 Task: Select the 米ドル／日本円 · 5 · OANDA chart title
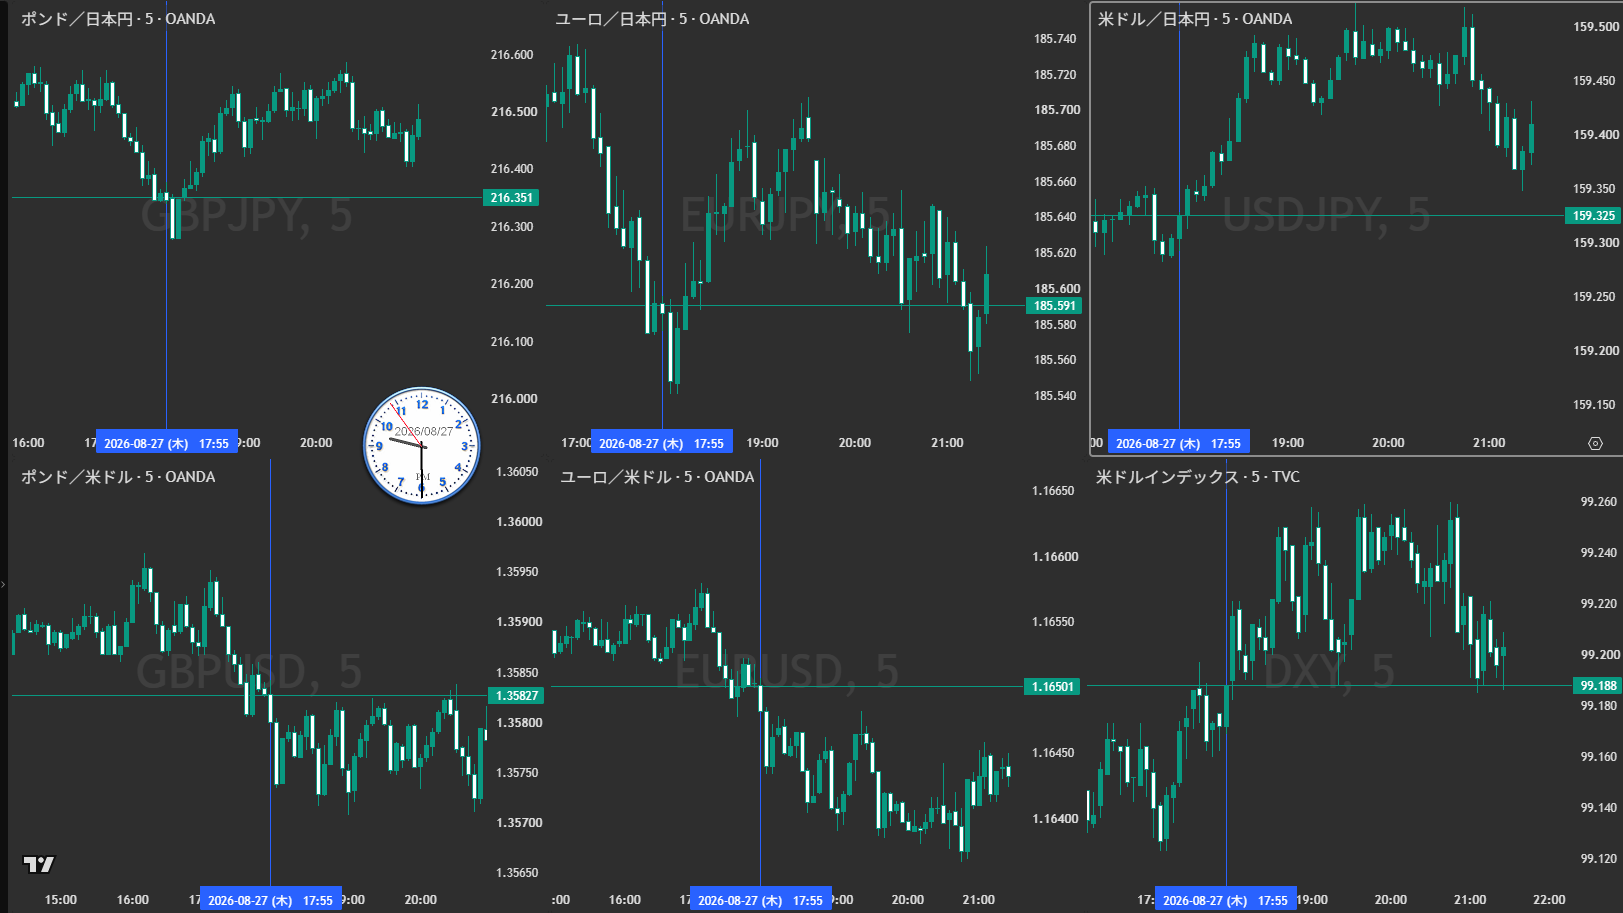point(1195,19)
